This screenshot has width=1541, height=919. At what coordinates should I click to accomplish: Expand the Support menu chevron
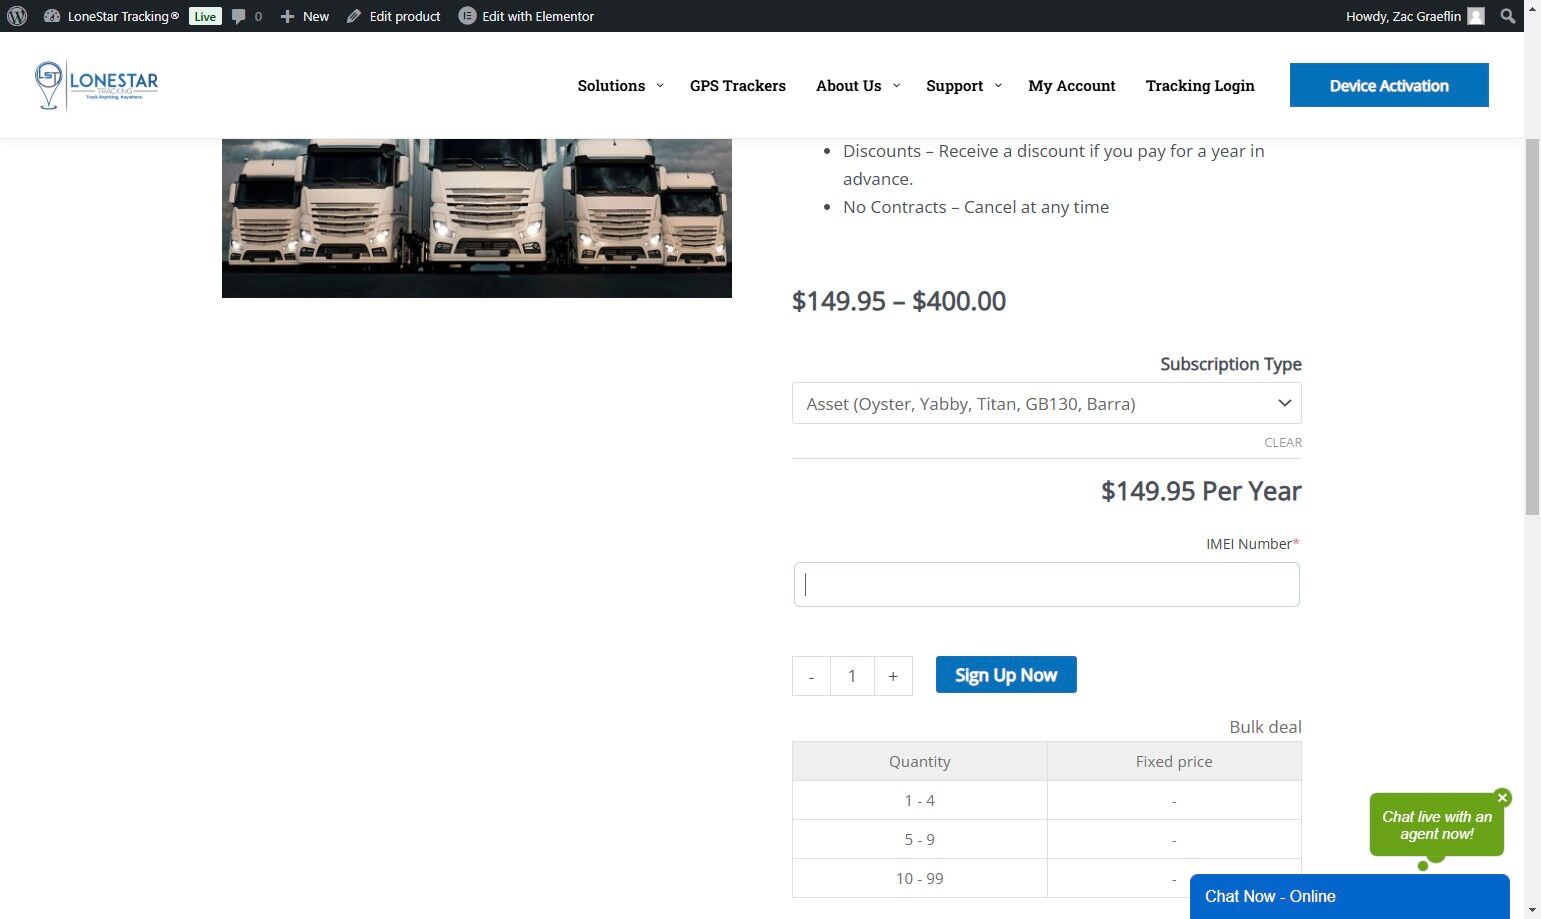[x=998, y=86]
